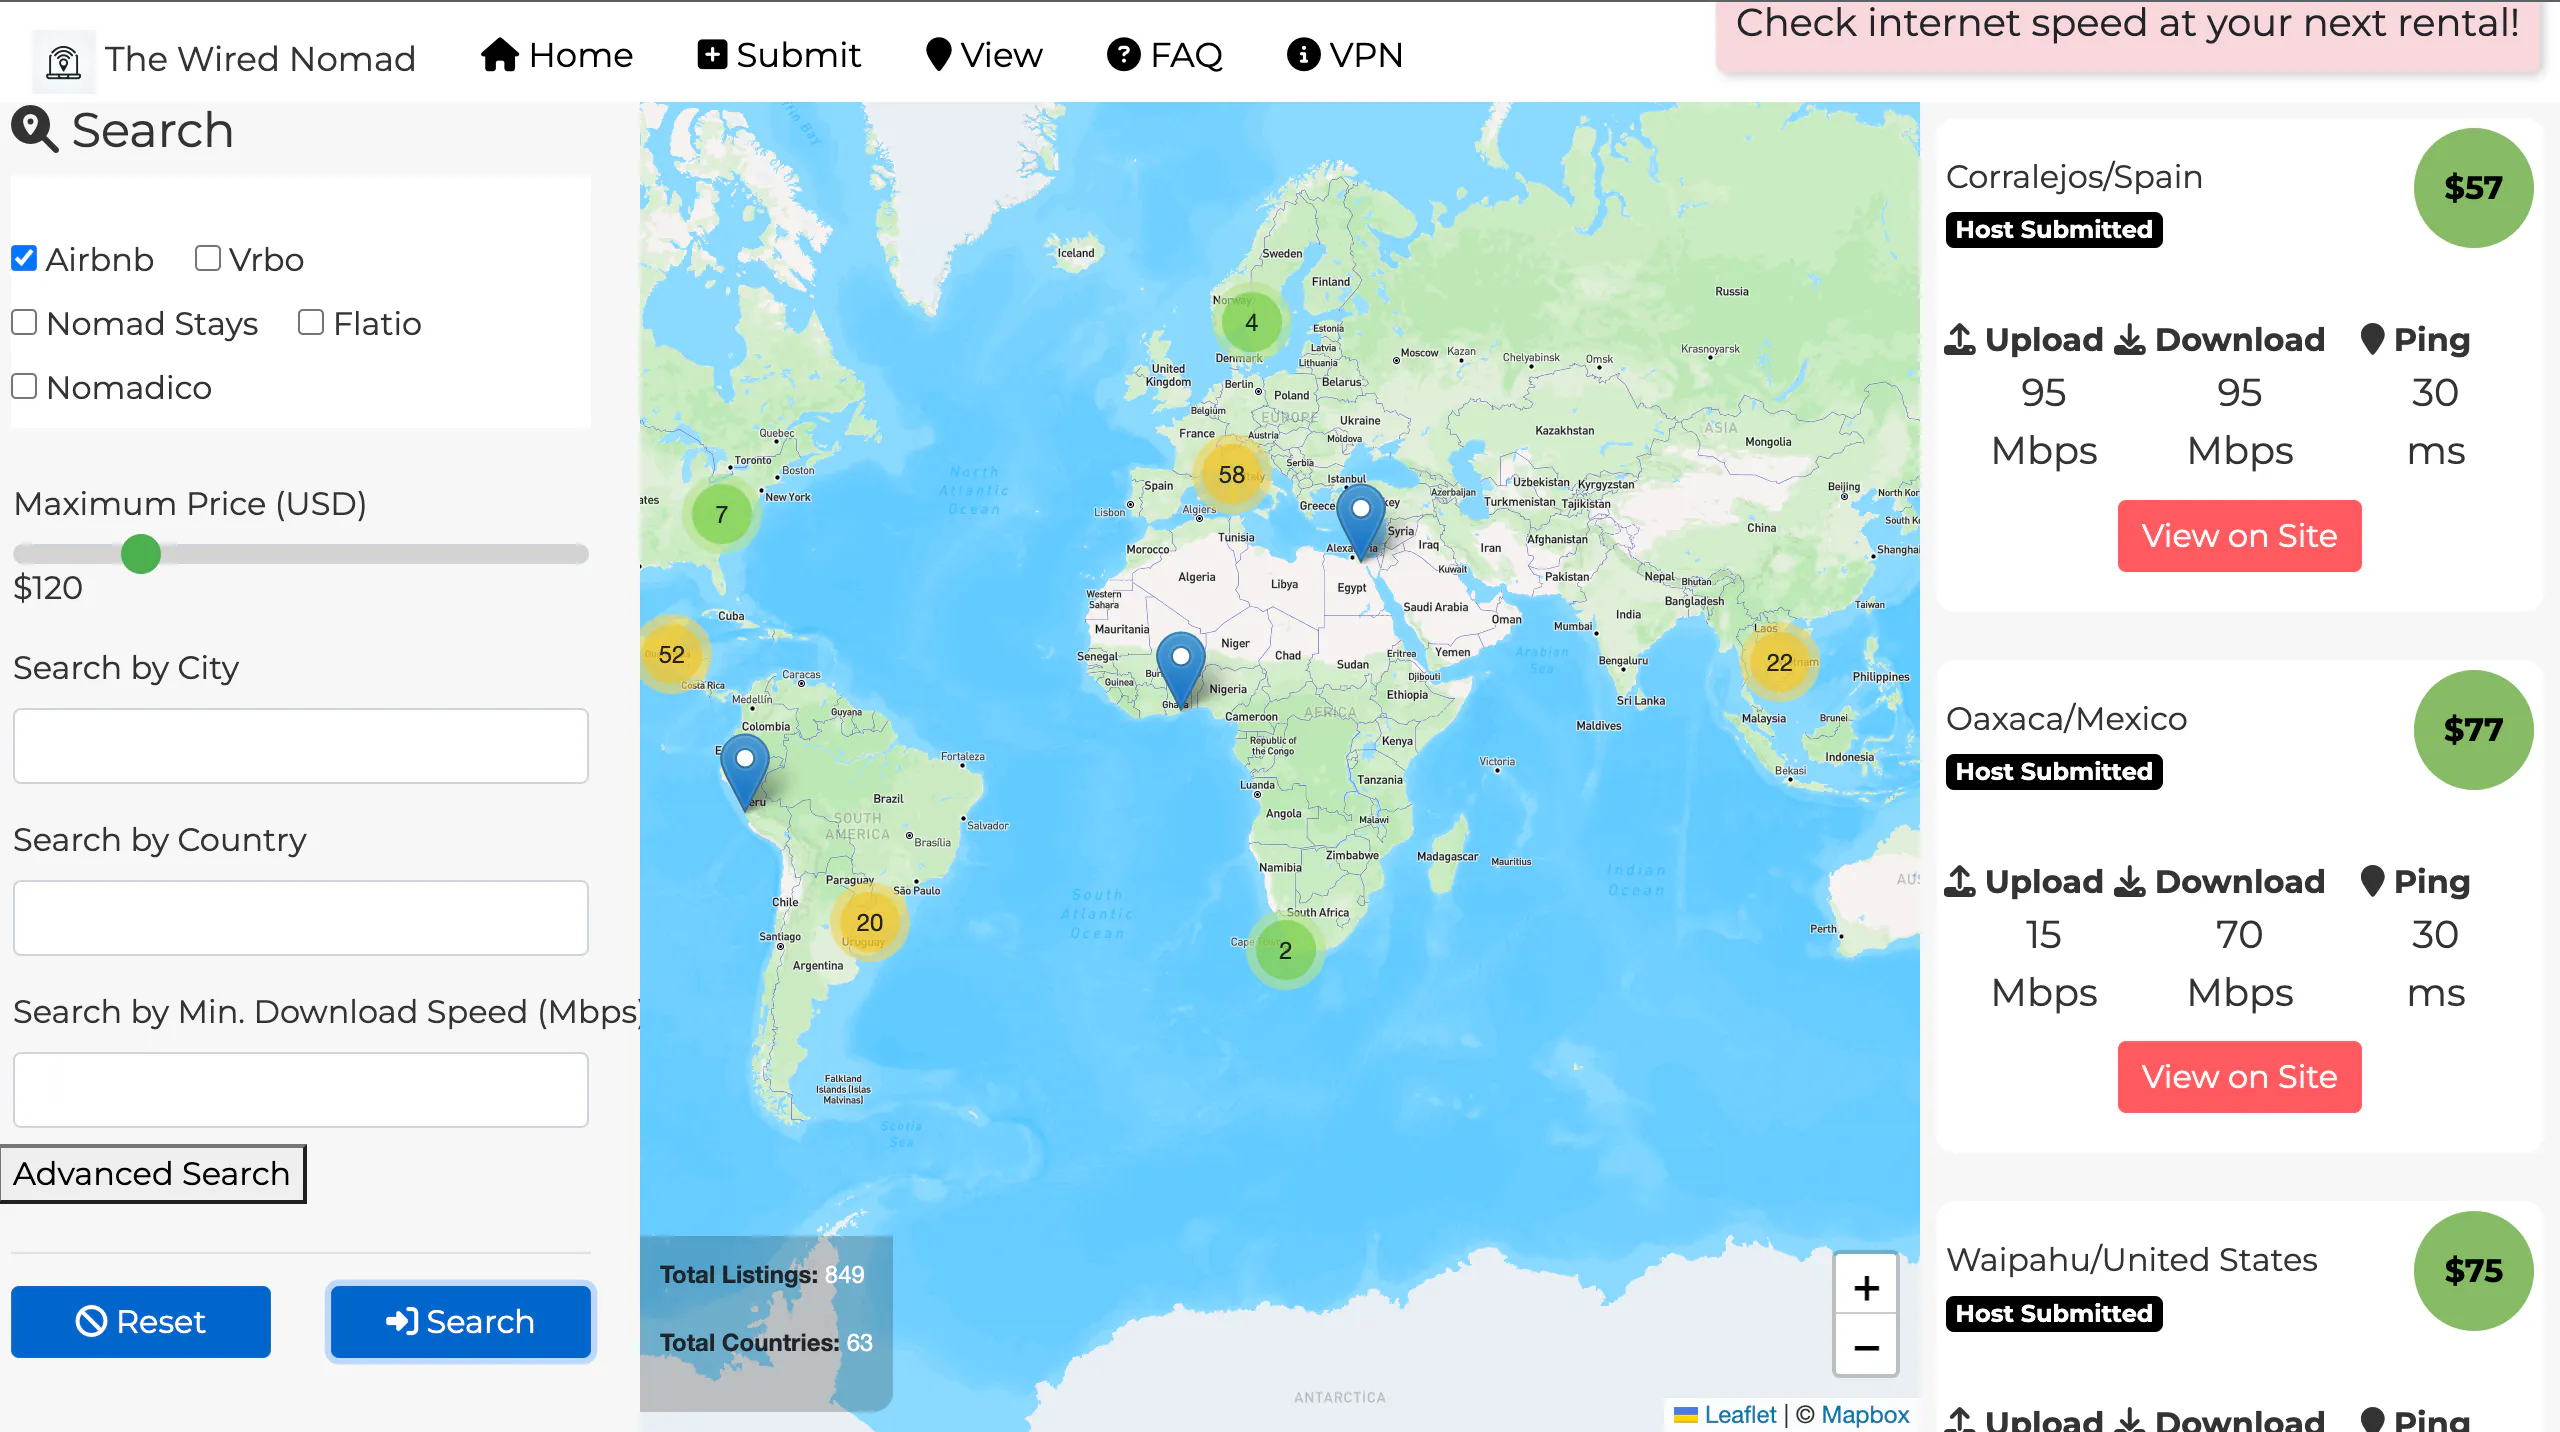
Task: Click the cluster marker labeled 52 near Central America
Action: [x=671, y=655]
